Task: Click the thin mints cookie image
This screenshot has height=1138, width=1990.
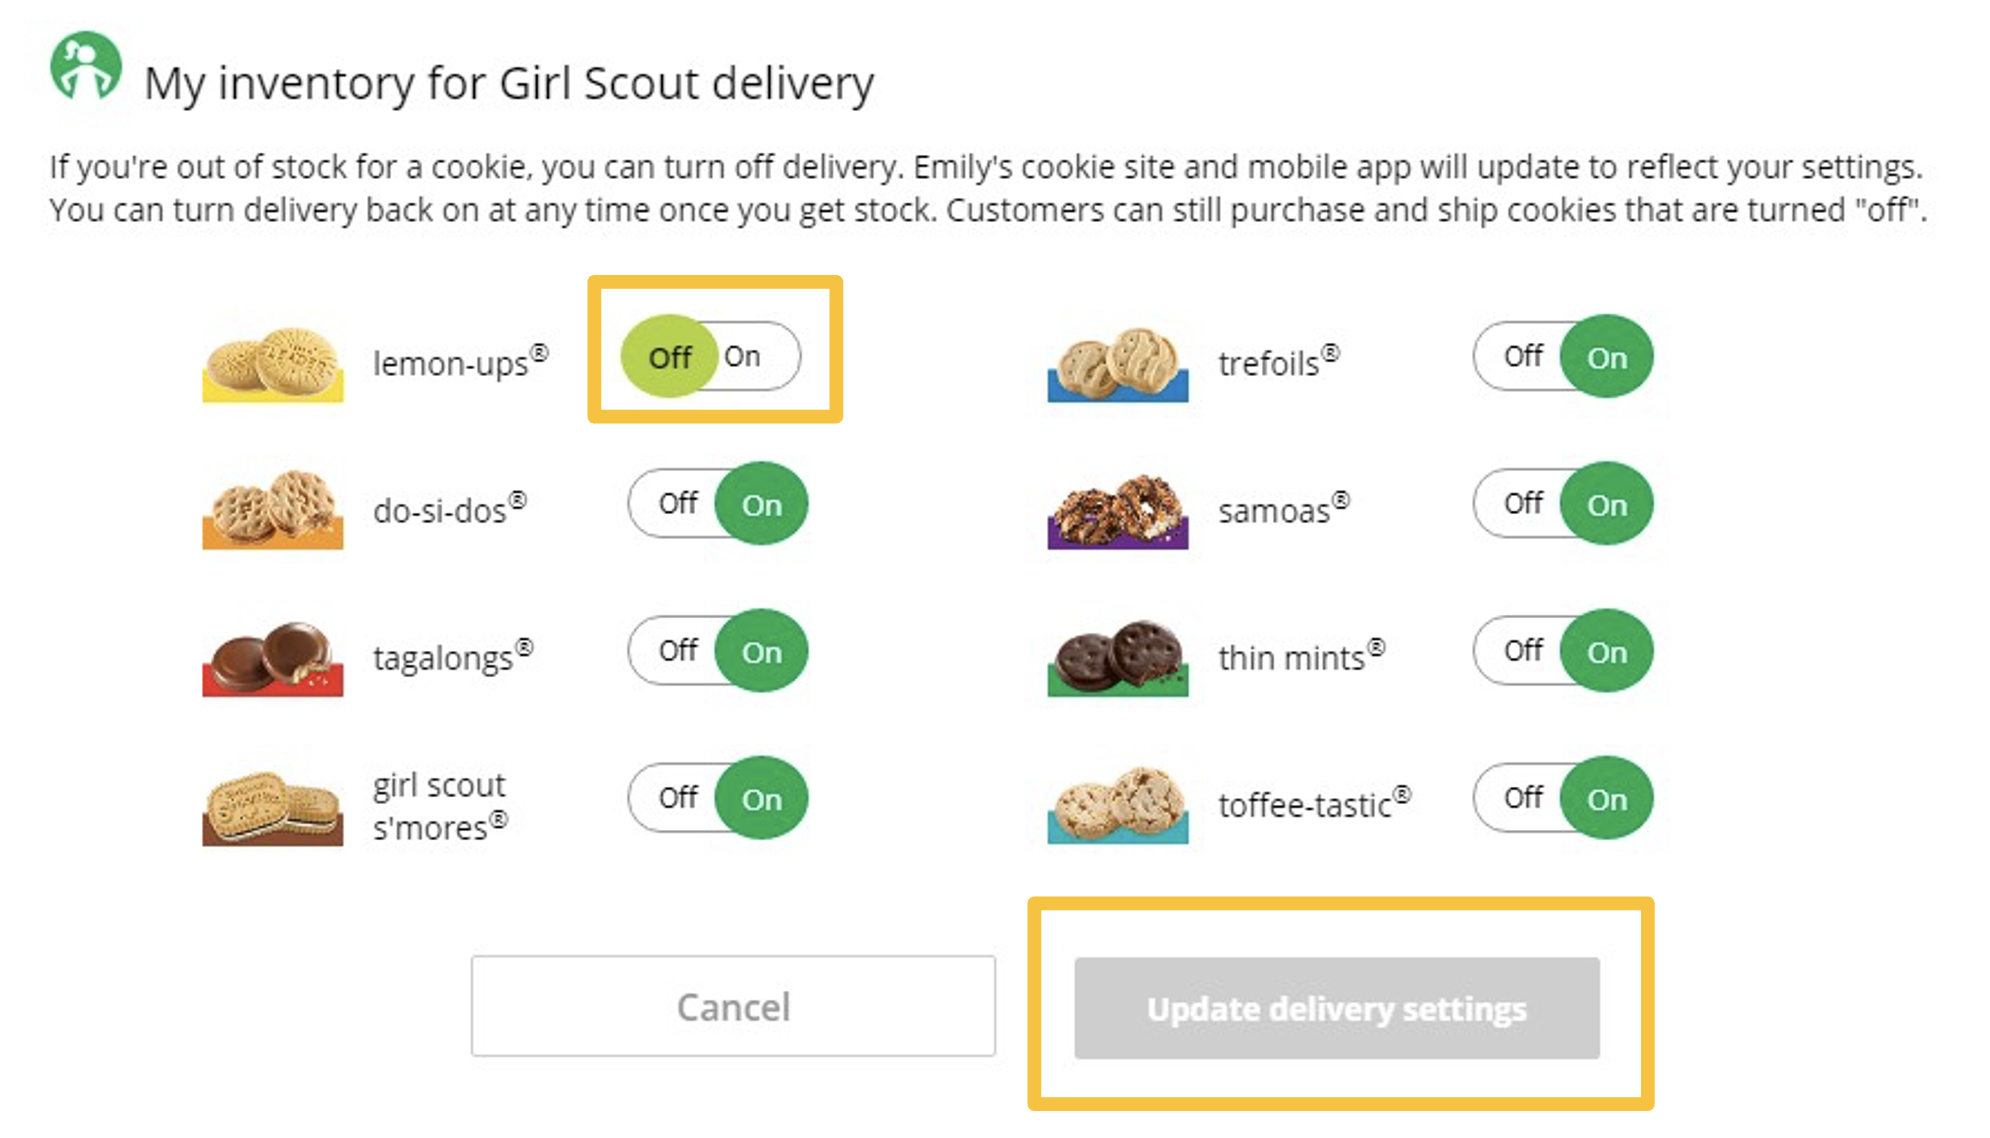Action: point(1116,652)
